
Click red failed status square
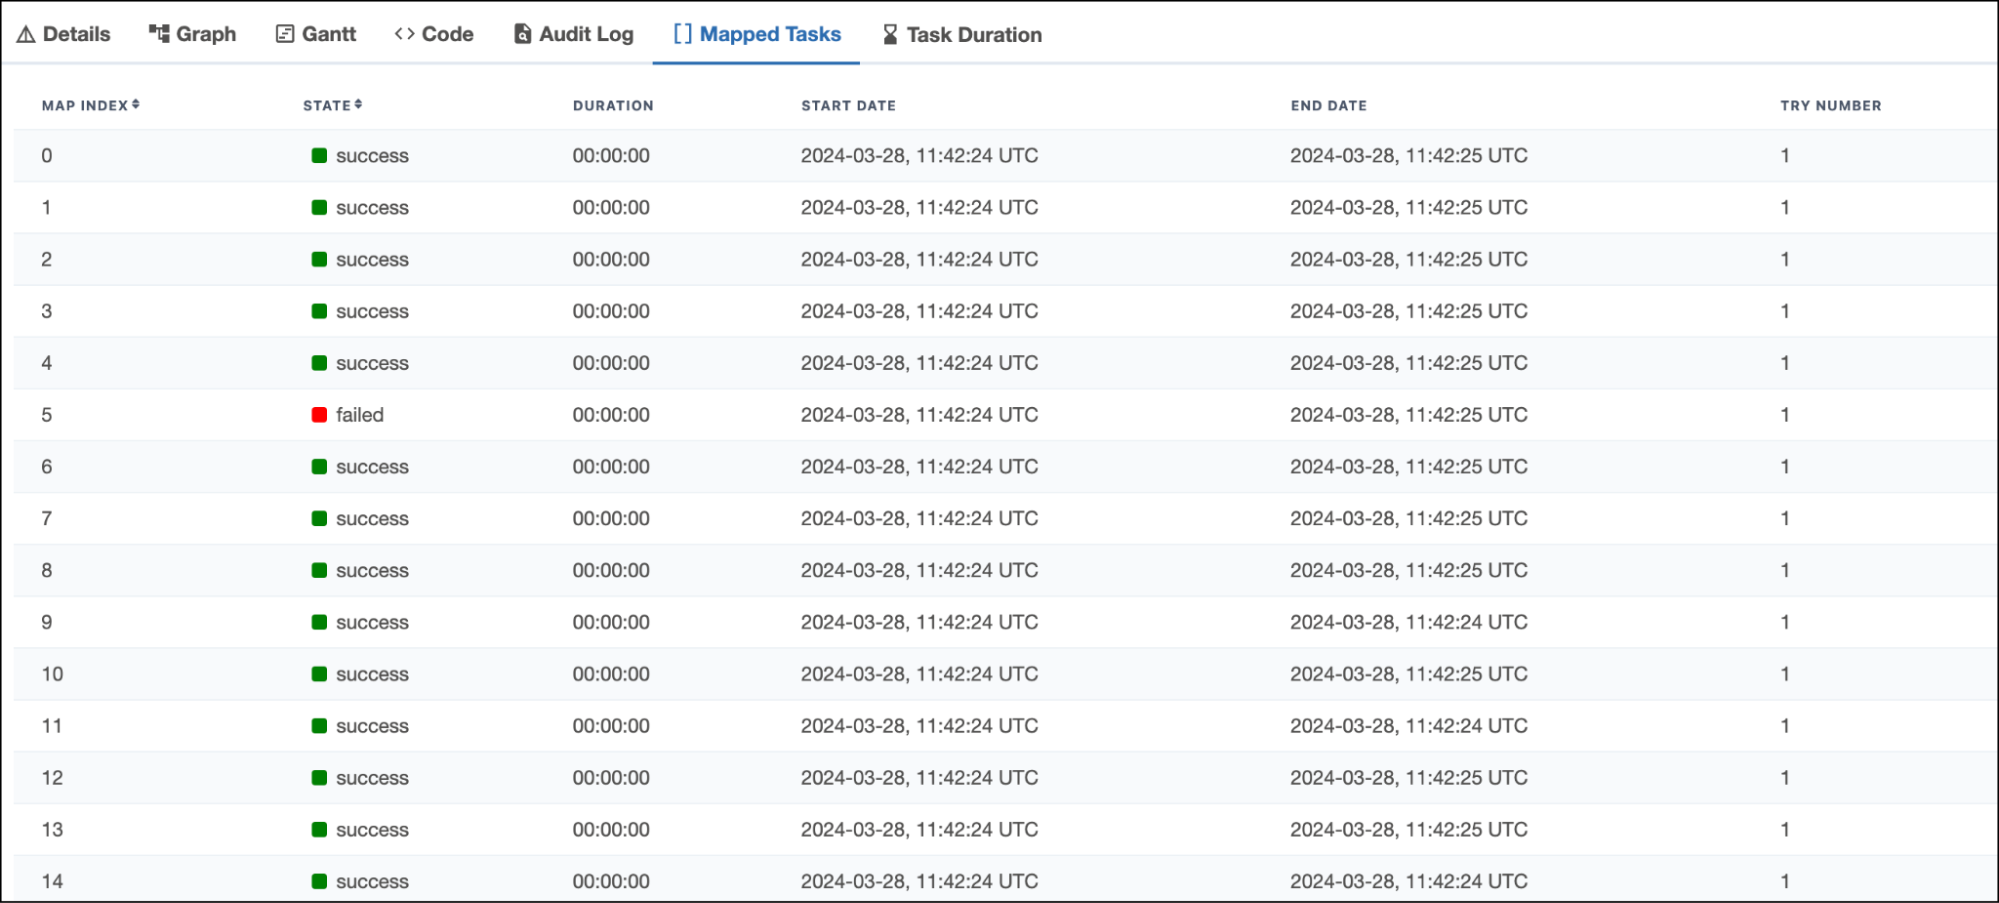point(319,415)
